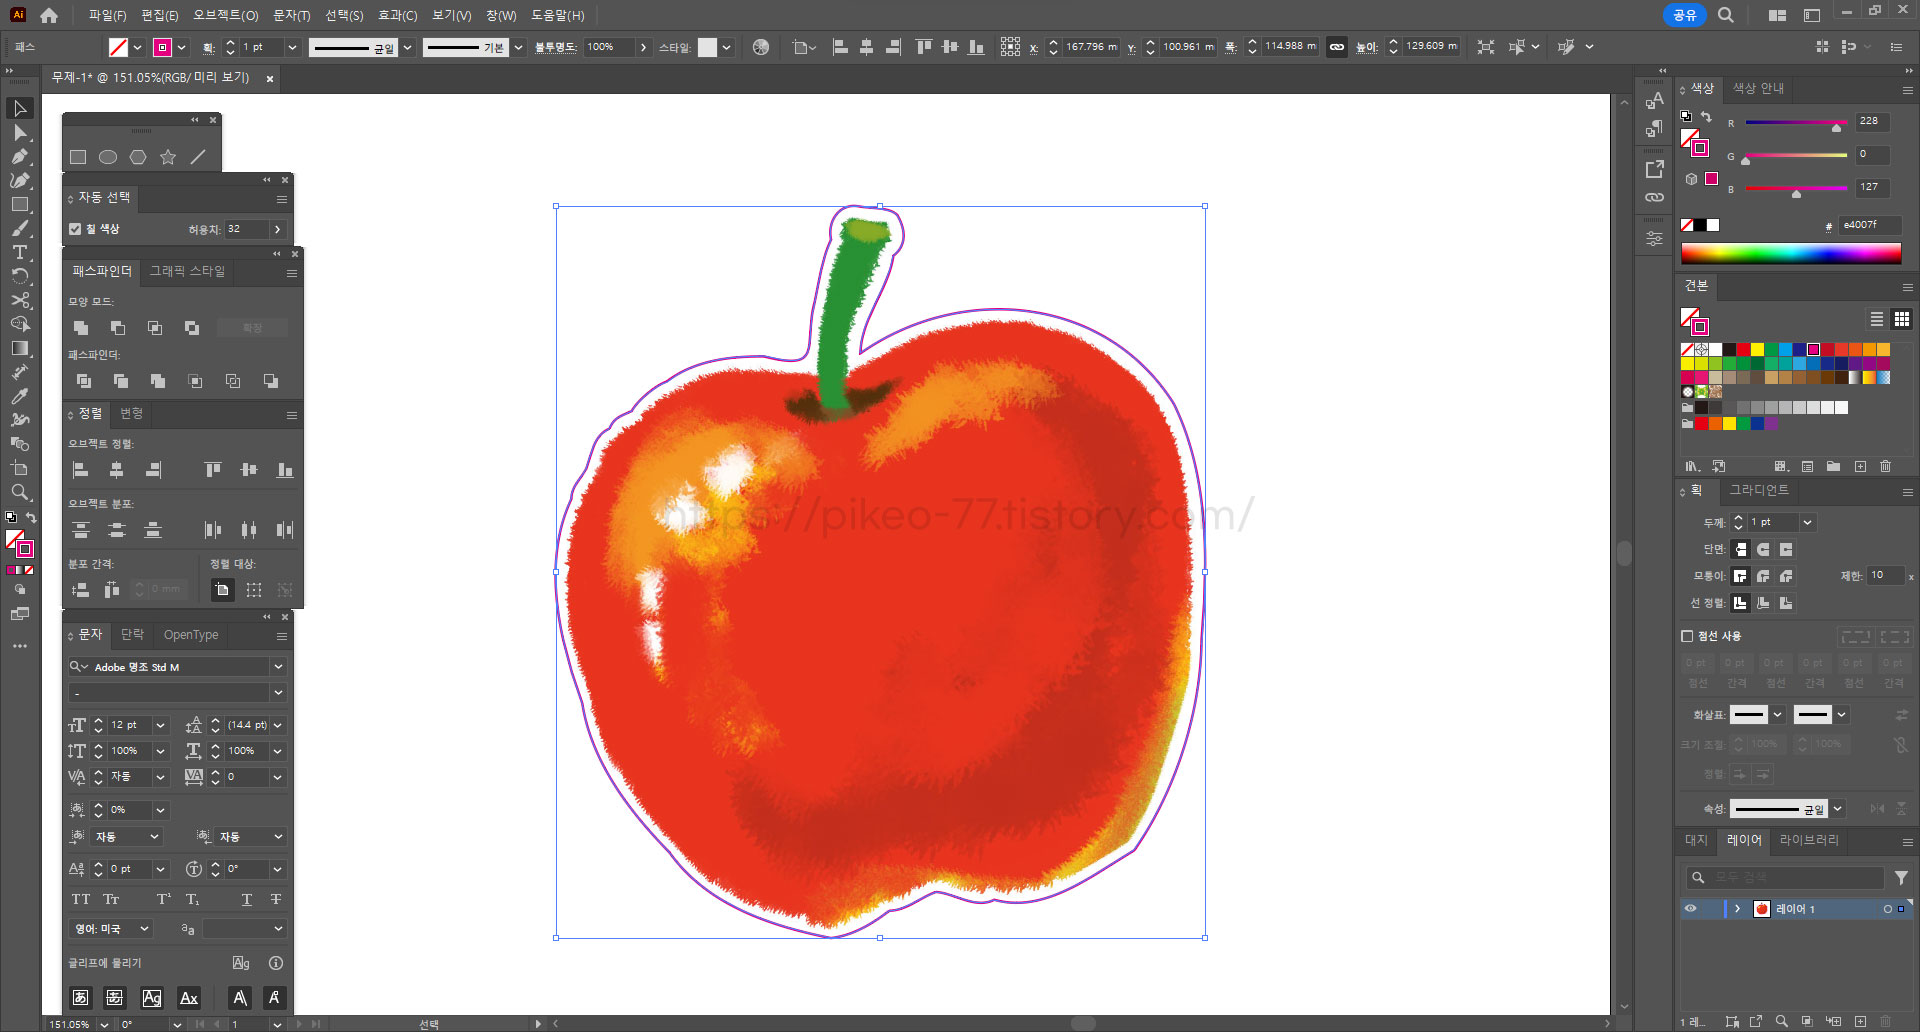Click 허용치 tolerance field 32

247,229
